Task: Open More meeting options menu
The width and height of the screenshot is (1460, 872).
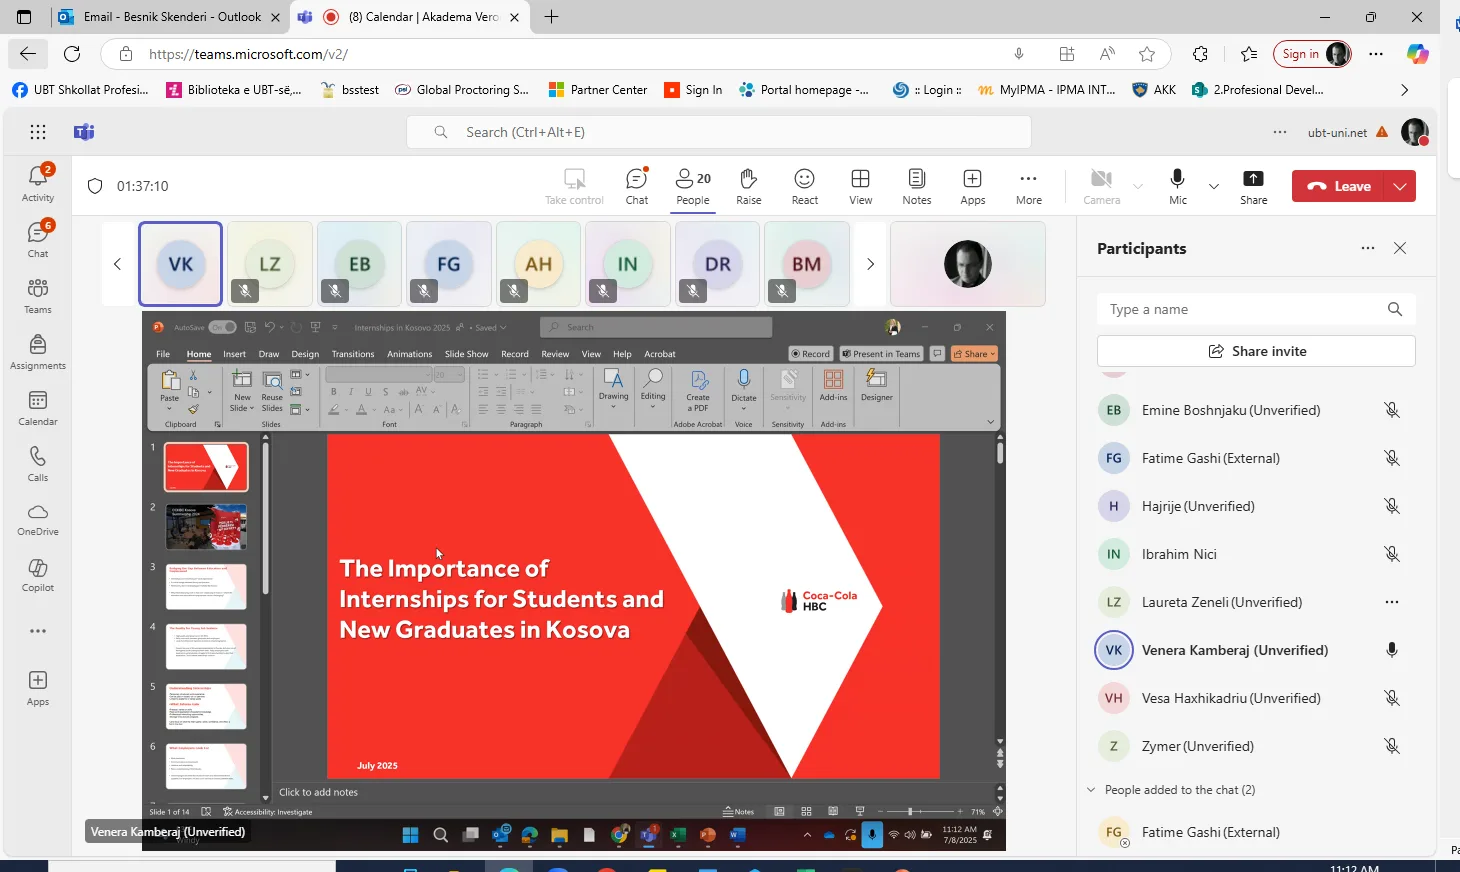Action: pos(1028,186)
